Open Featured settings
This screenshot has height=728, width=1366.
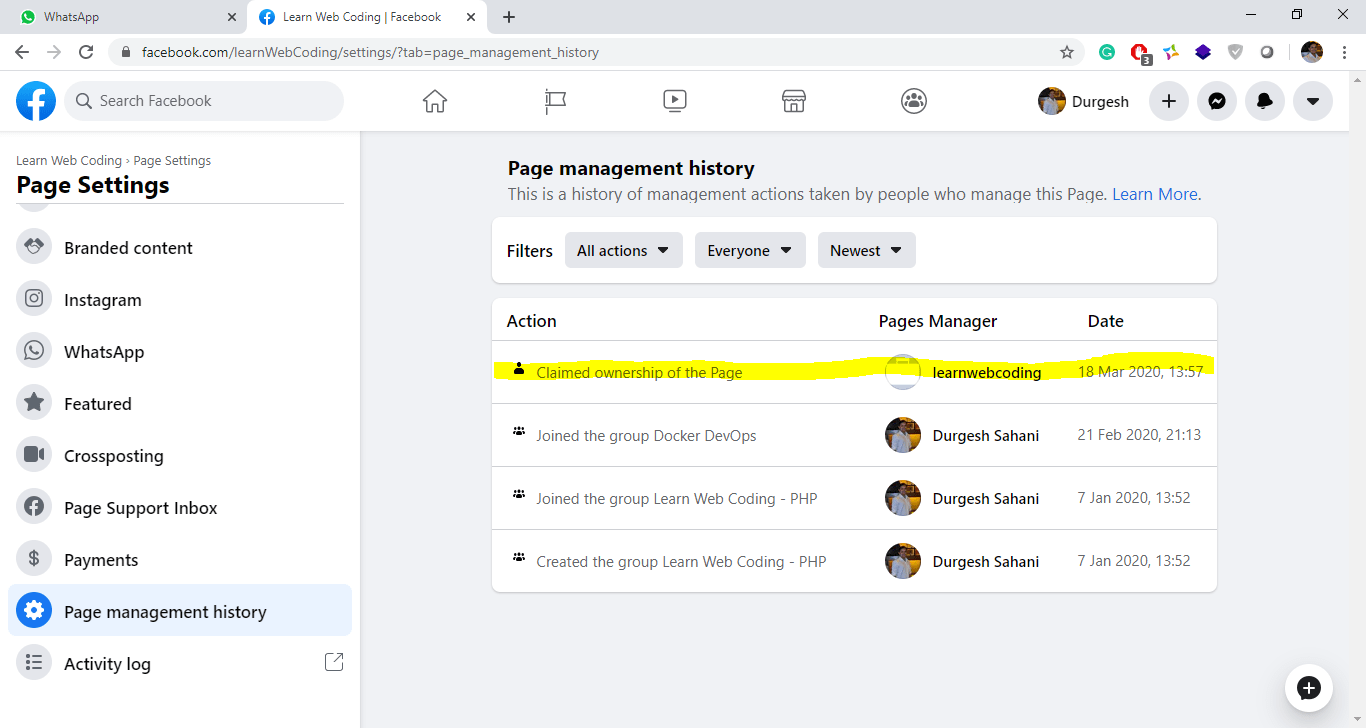pos(180,404)
